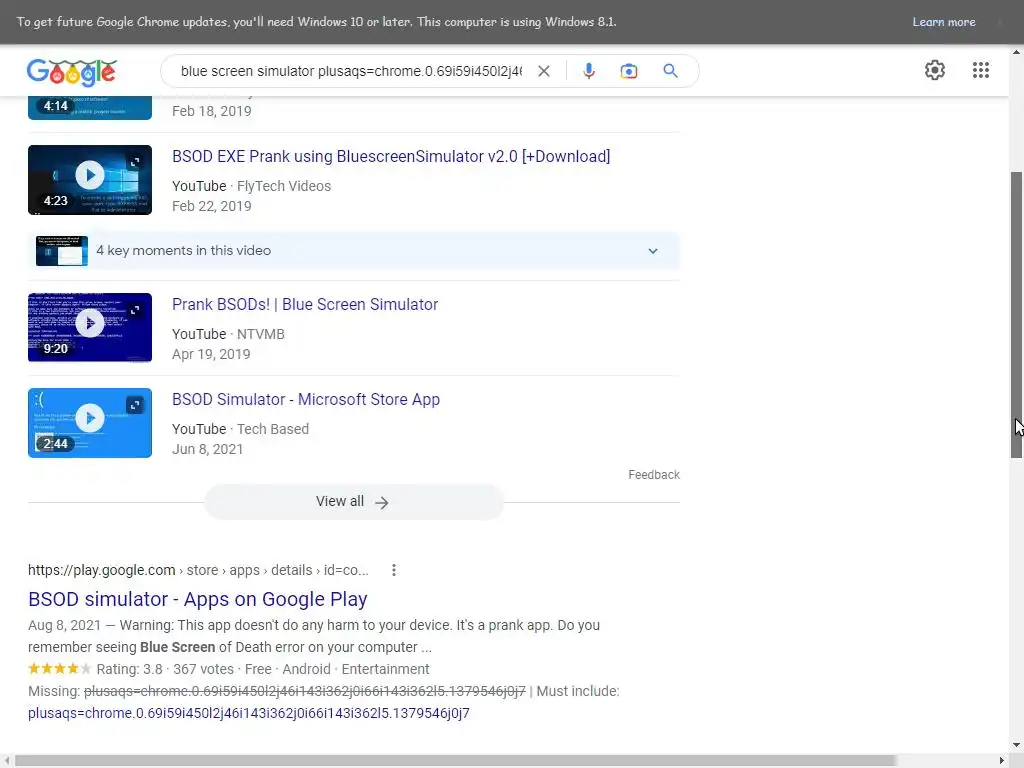Click into the search query field

coord(351,71)
